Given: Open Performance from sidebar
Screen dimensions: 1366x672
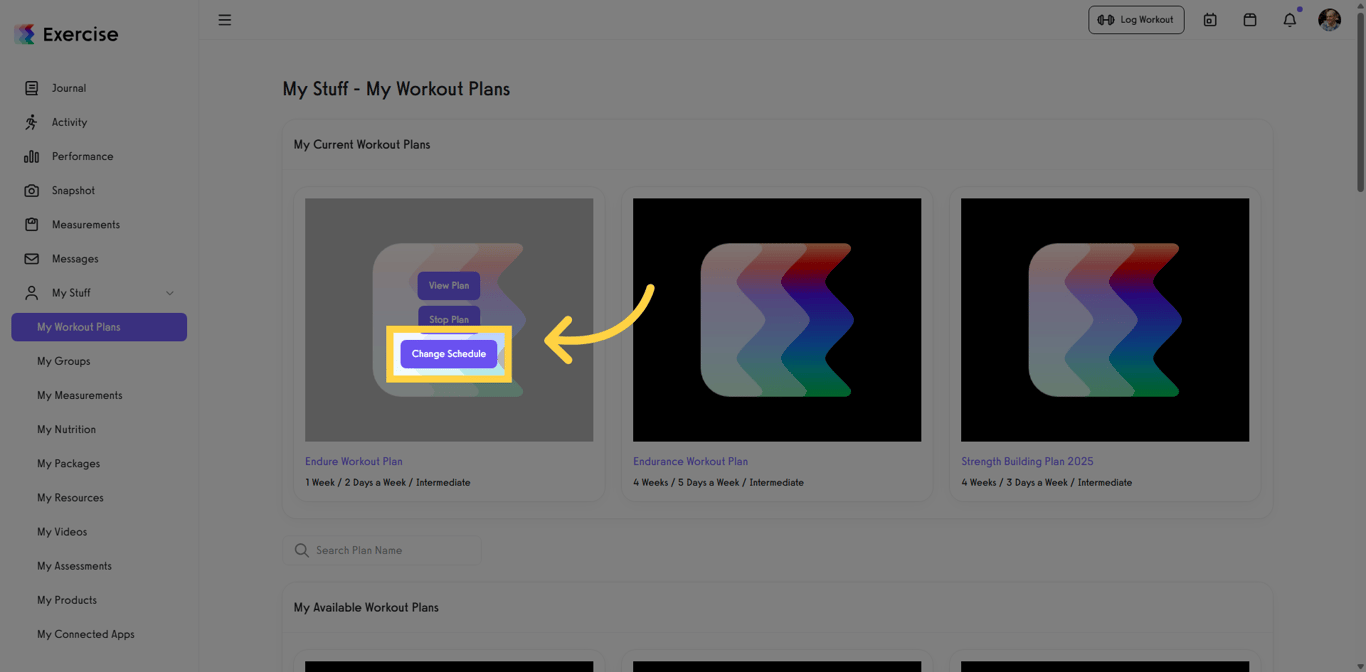Looking at the screenshot, I should point(82,156).
